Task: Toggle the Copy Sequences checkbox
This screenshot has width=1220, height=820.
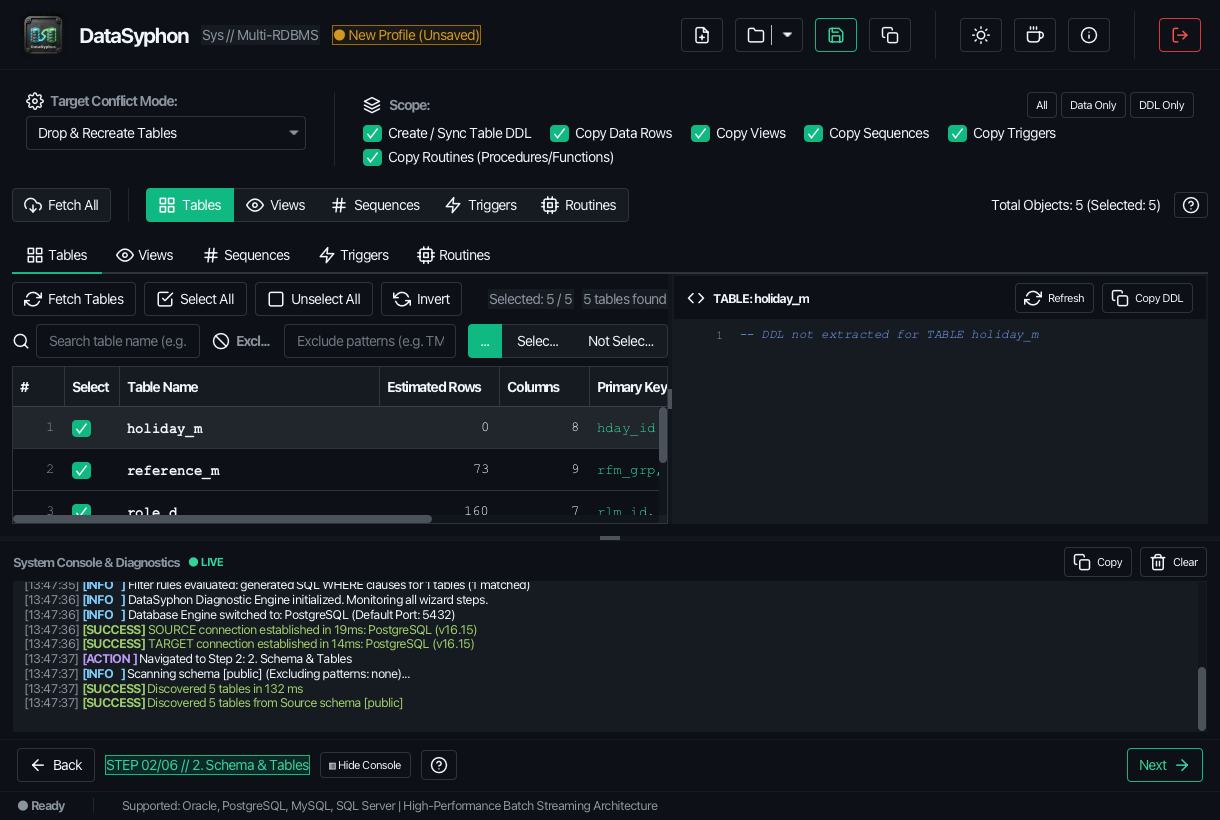Action: [x=813, y=133]
